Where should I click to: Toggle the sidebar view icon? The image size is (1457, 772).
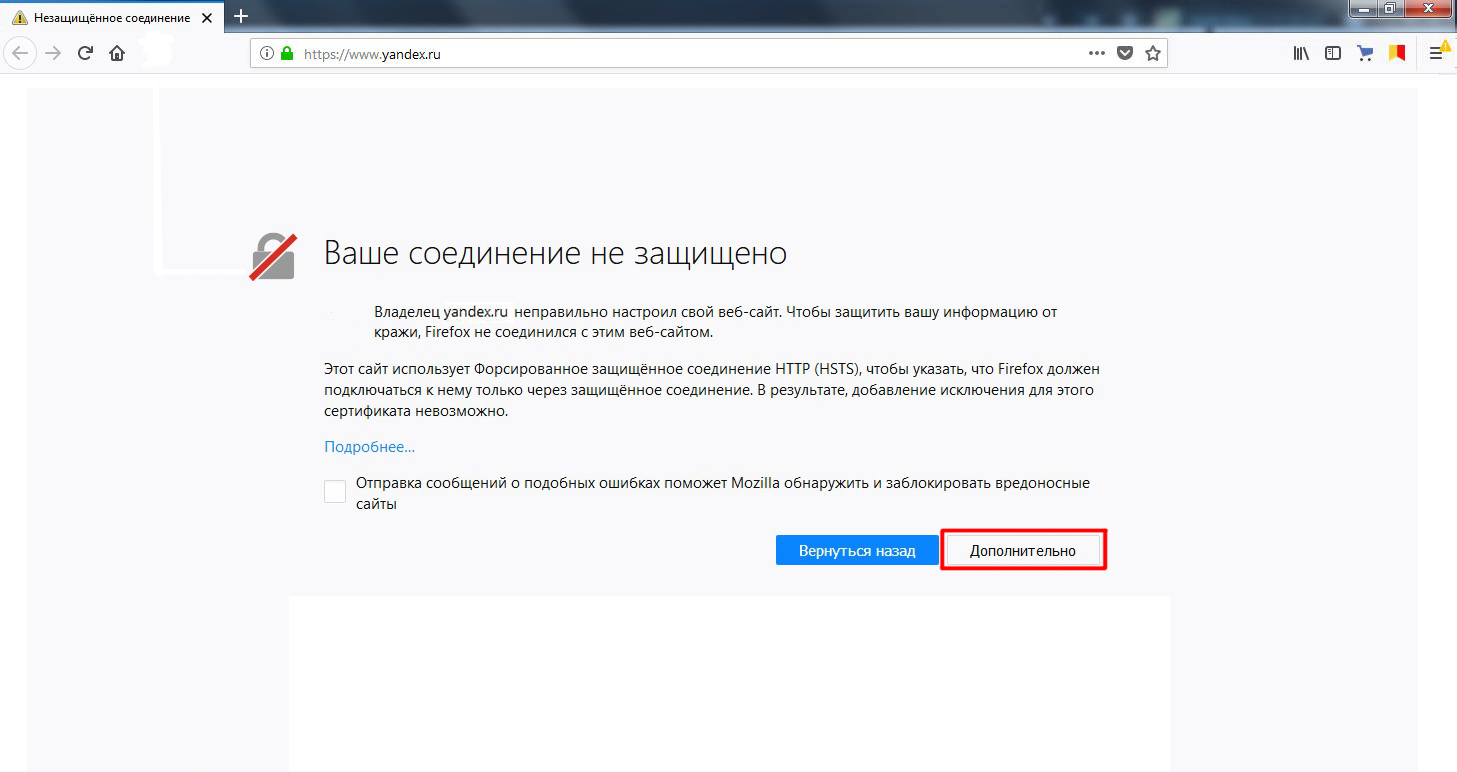tap(1333, 54)
